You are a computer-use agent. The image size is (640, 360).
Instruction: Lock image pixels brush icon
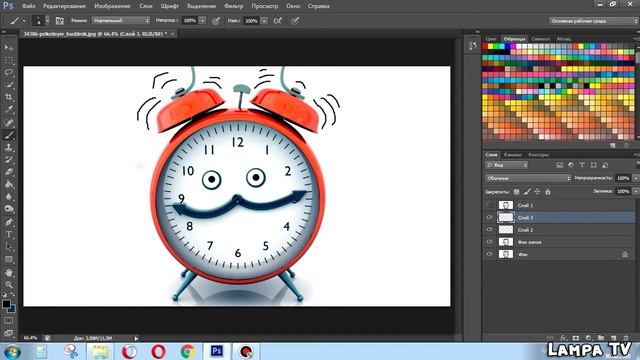pos(527,191)
